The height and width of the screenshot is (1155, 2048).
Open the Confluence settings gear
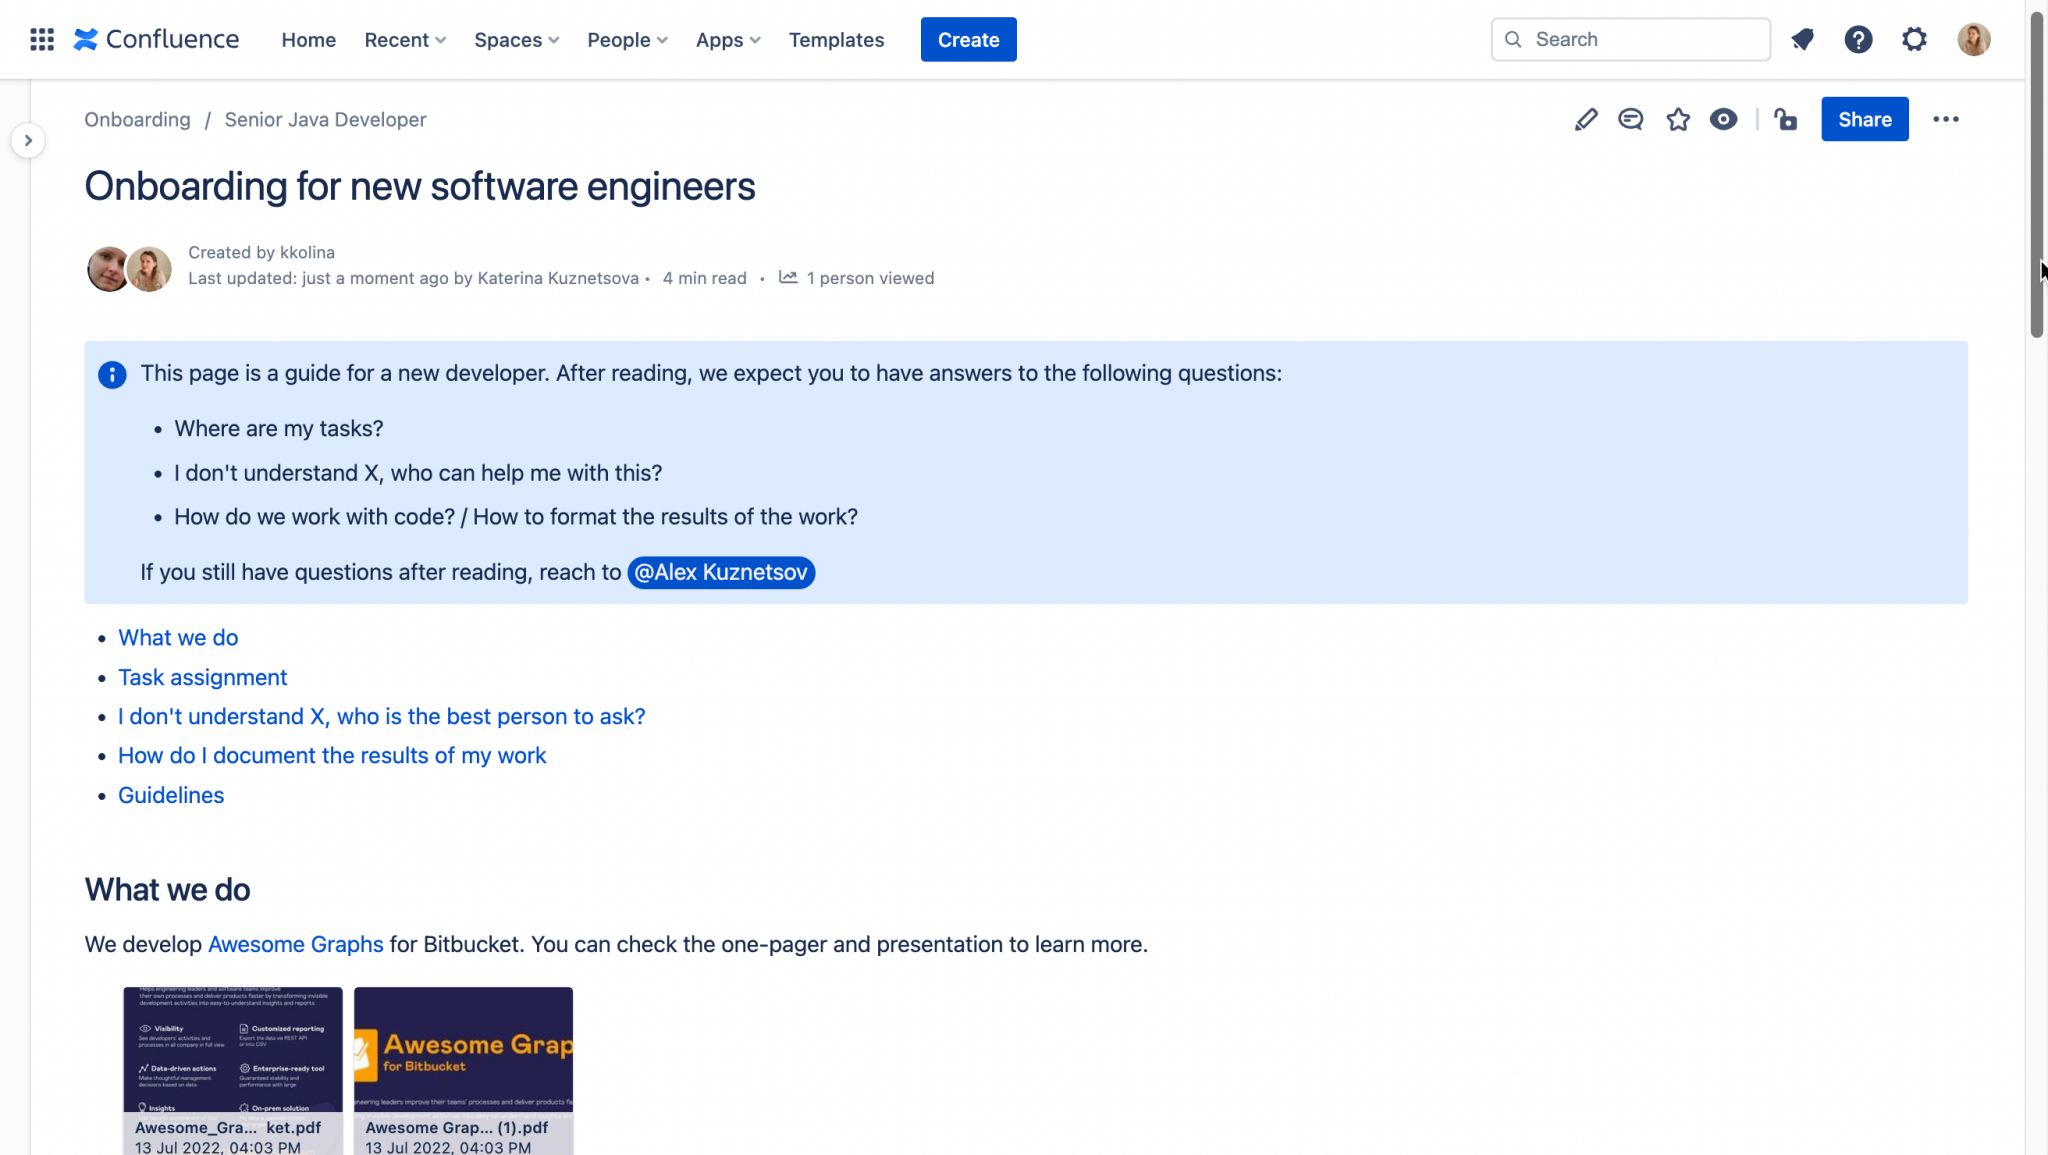[1915, 39]
